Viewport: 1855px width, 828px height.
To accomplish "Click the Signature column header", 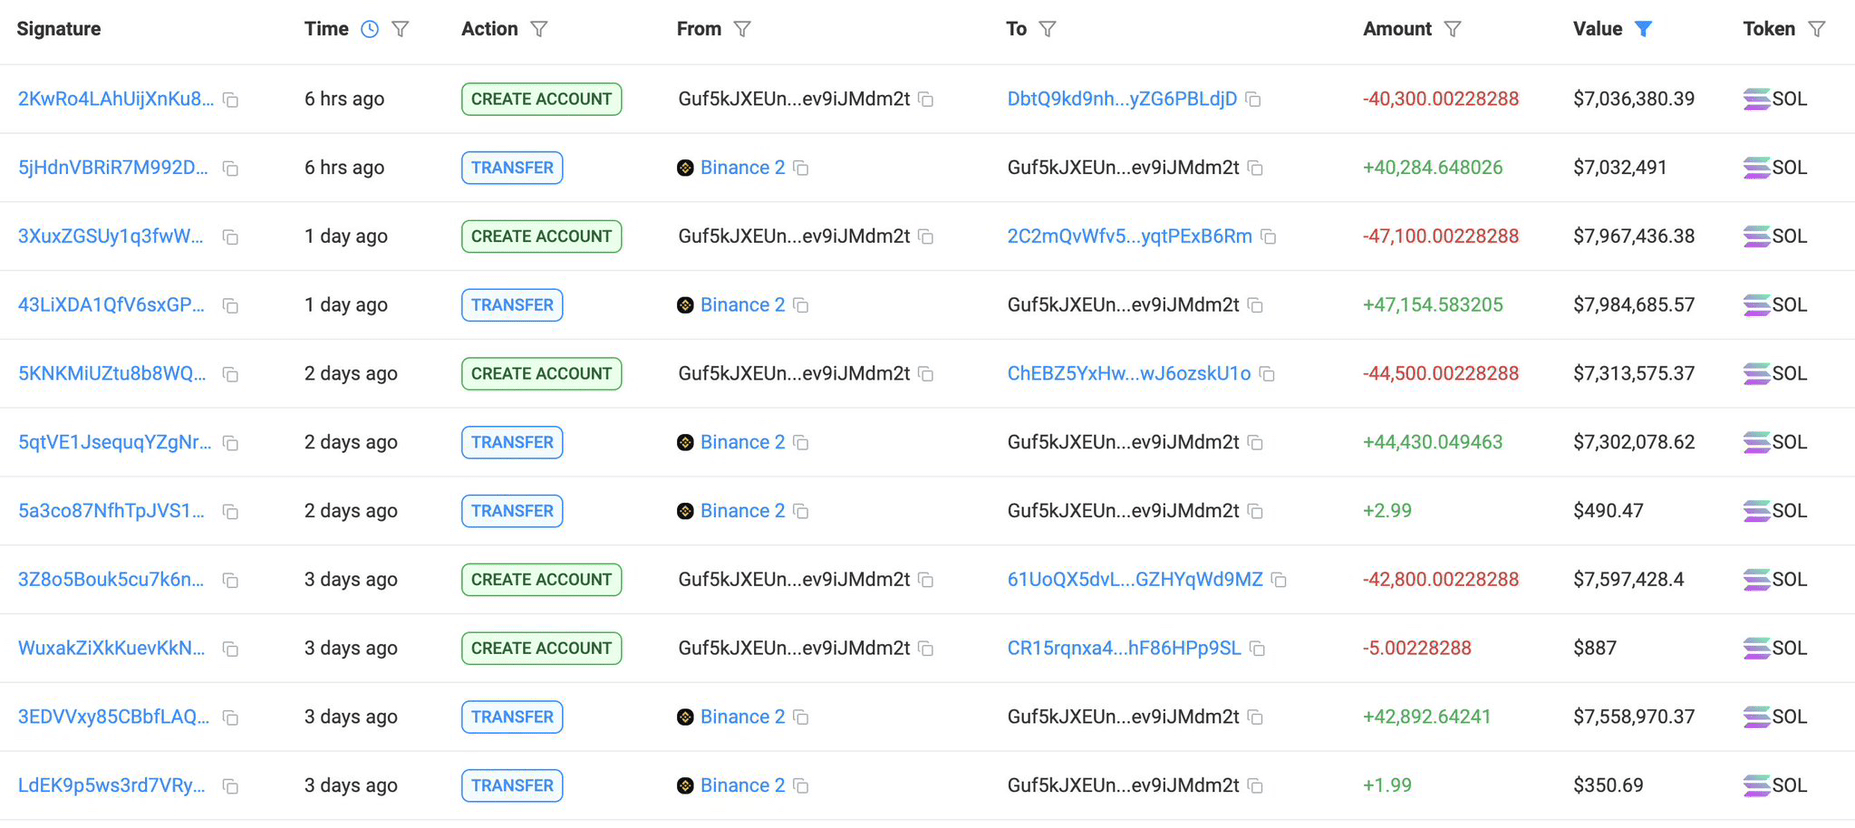I will coord(59,29).
